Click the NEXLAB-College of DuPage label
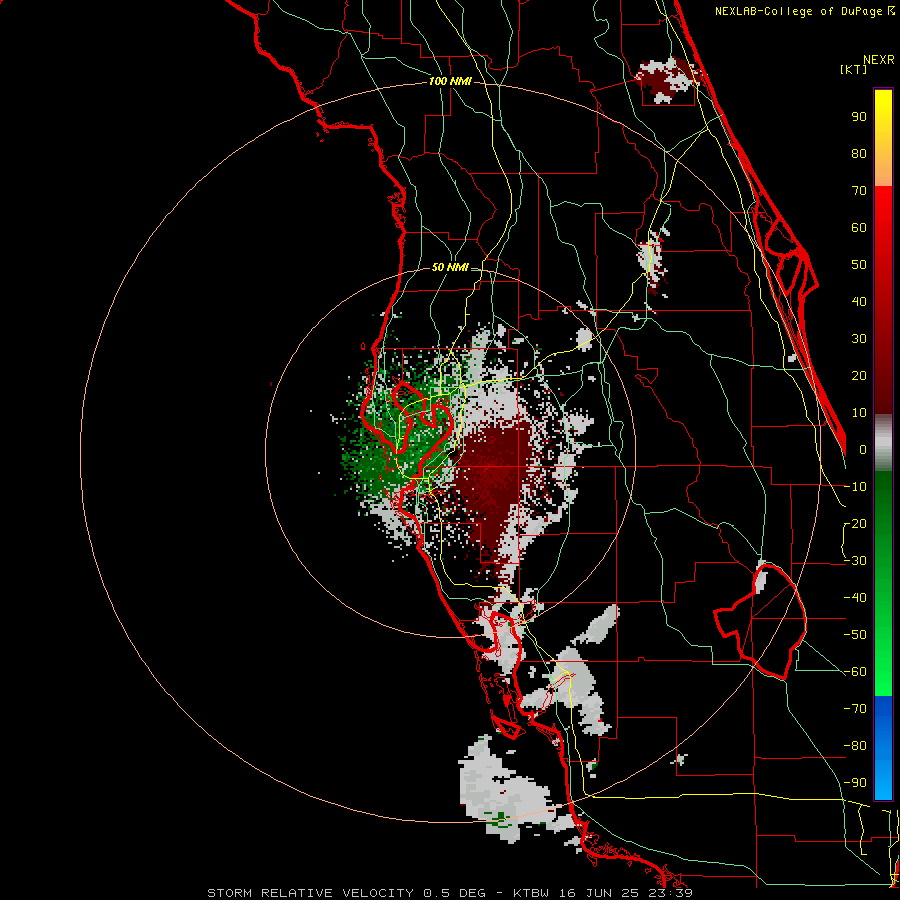 (800, 11)
